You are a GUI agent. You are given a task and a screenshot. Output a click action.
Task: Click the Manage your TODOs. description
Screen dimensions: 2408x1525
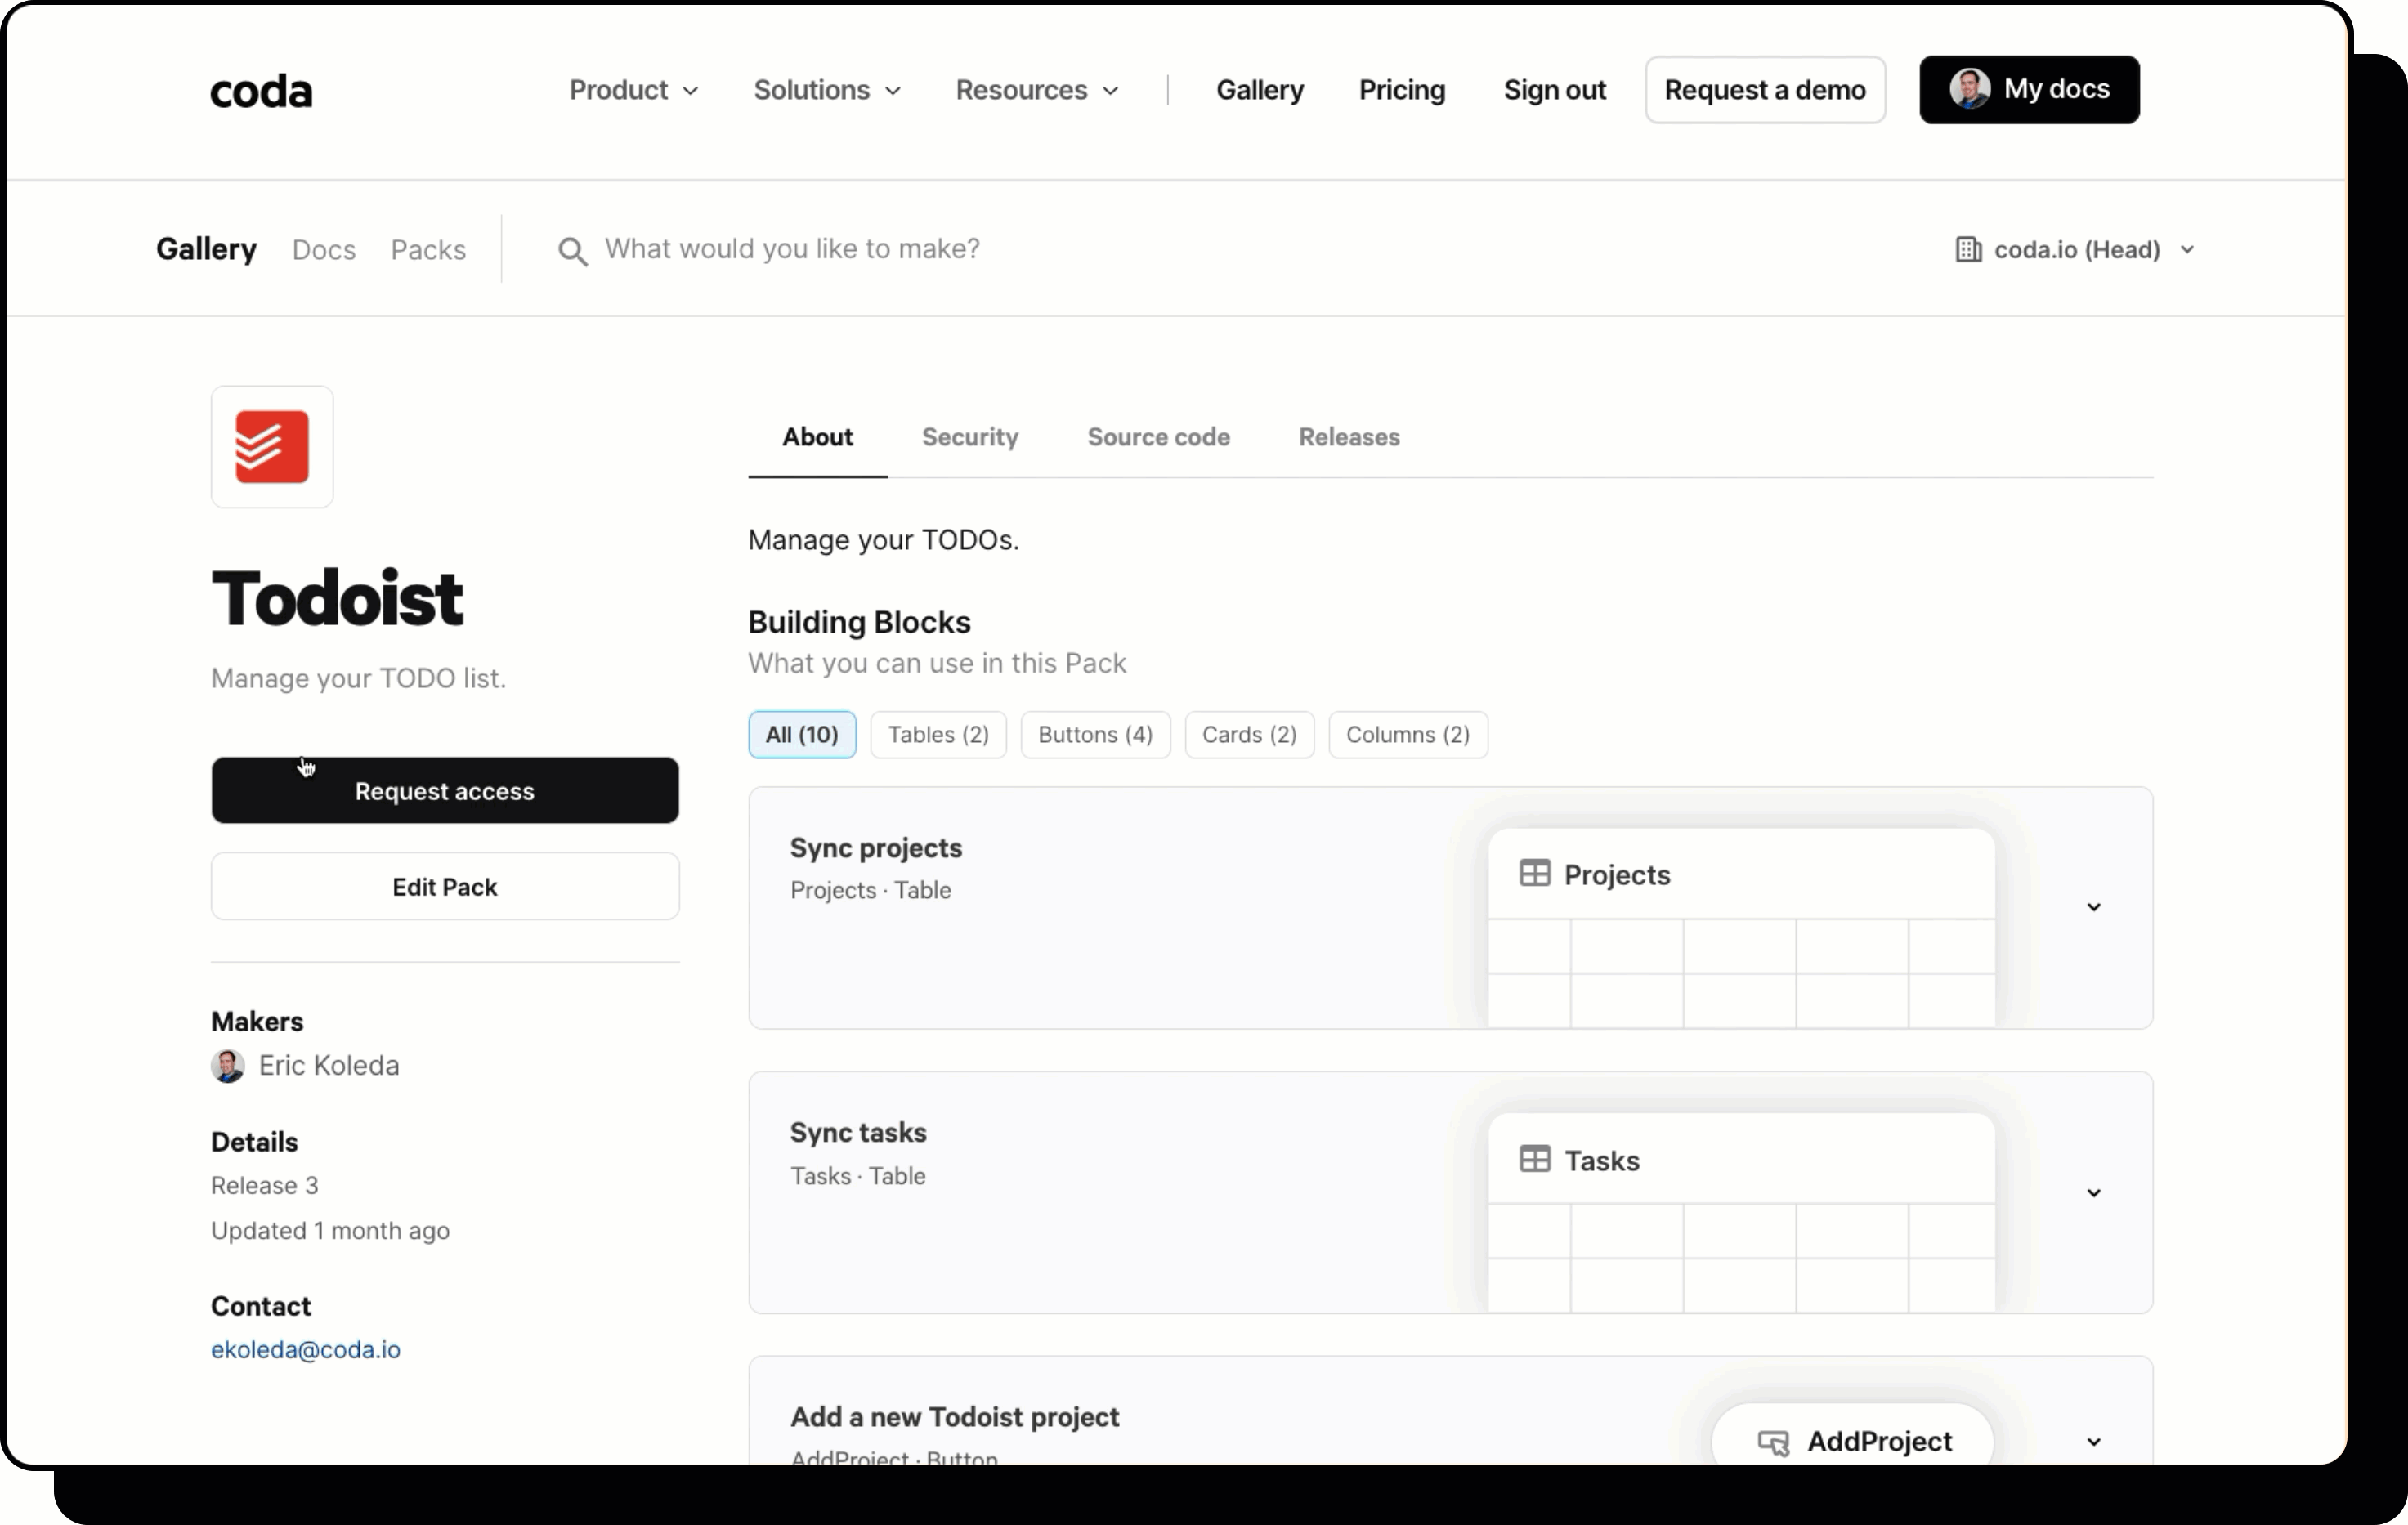884,540
